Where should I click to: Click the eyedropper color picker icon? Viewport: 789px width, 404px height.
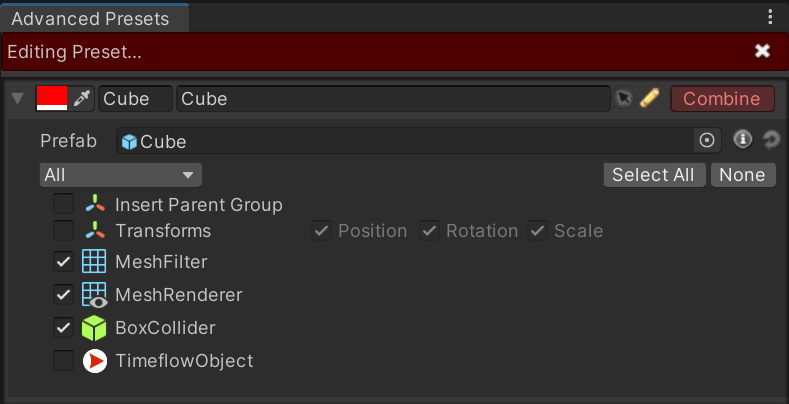point(81,99)
